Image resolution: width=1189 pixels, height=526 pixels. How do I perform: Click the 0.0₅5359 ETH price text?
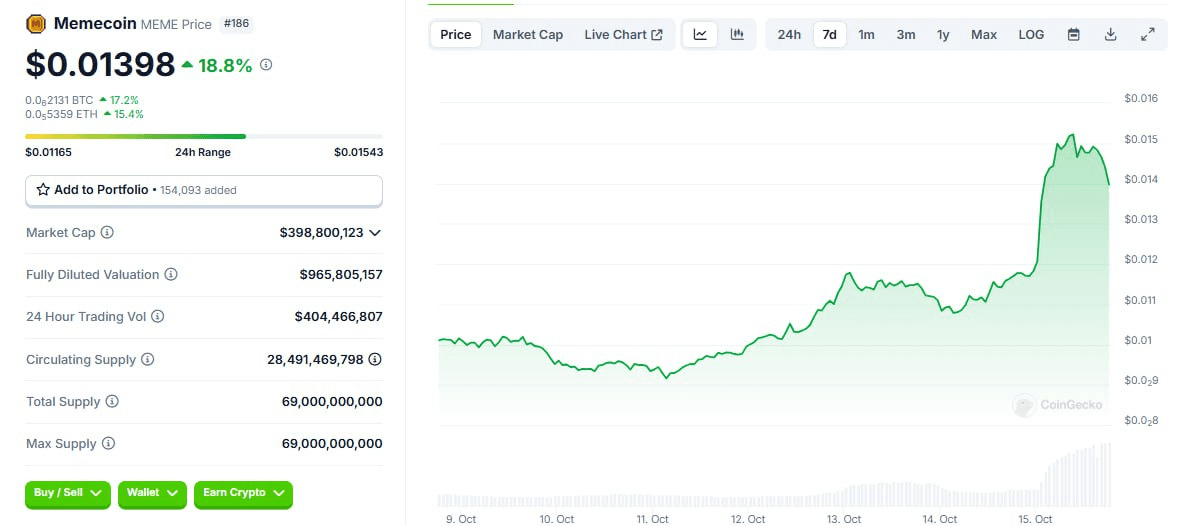pos(61,114)
